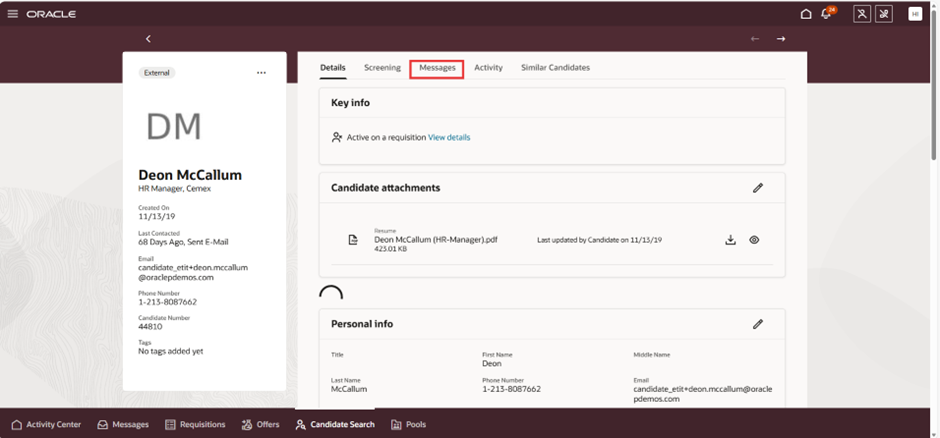Go to next candidate with right arrow
The image size is (940, 438).
pyautogui.click(x=781, y=38)
